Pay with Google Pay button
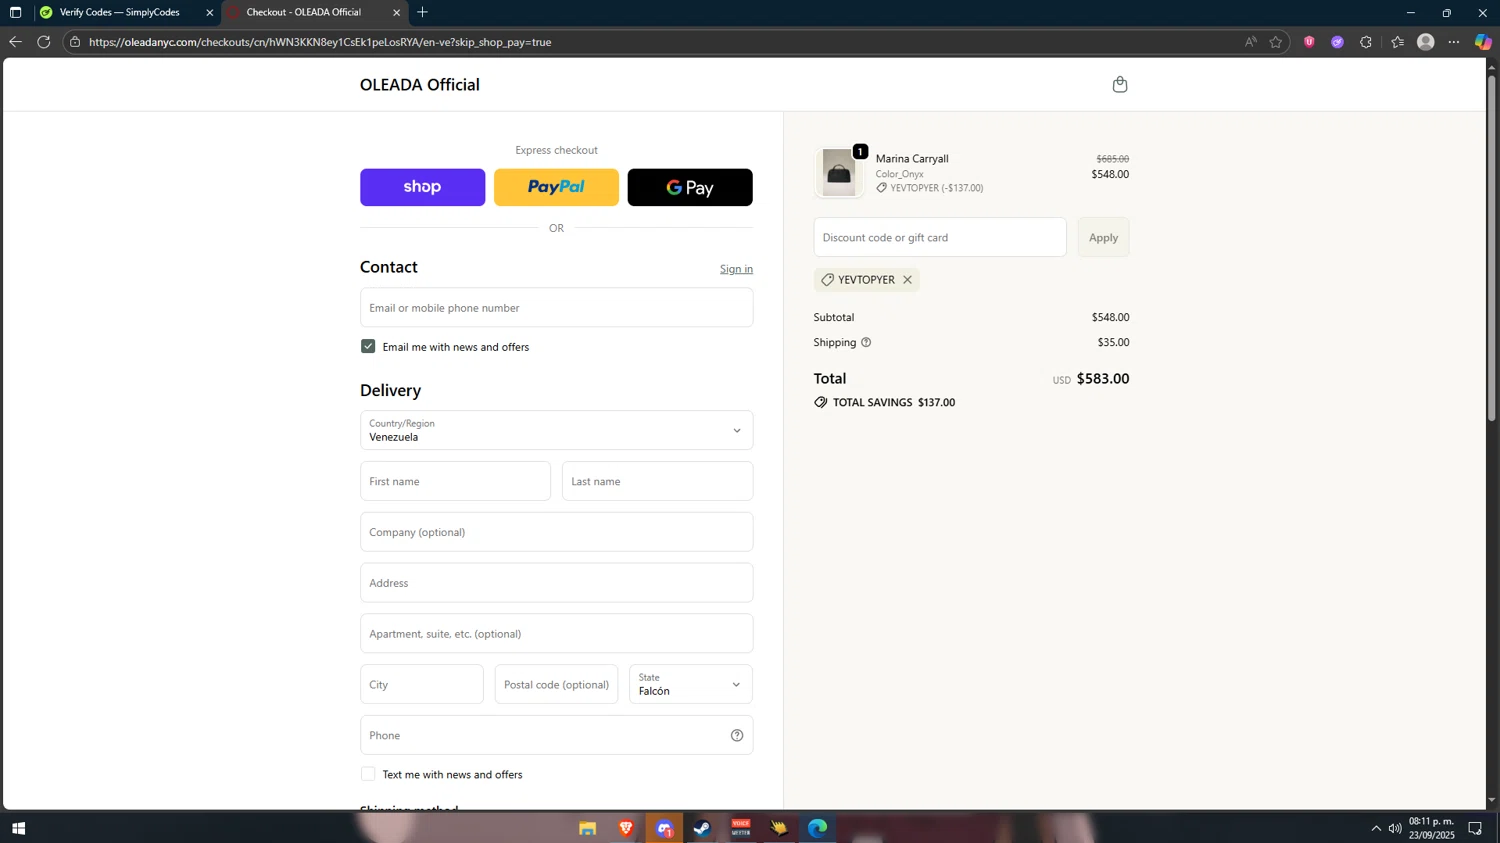The height and width of the screenshot is (843, 1500). (690, 187)
